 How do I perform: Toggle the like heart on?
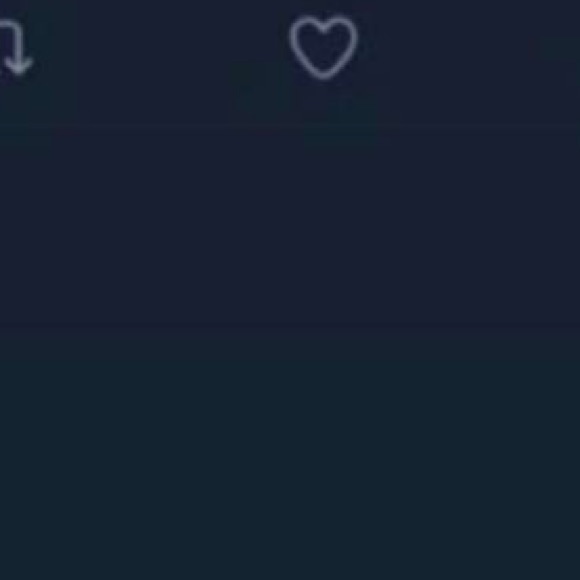pyautogui.click(x=324, y=48)
